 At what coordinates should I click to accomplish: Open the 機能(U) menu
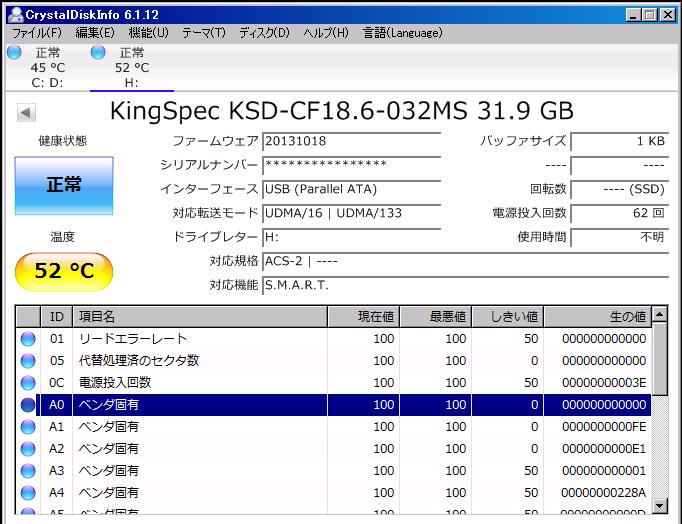click(148, 33)
